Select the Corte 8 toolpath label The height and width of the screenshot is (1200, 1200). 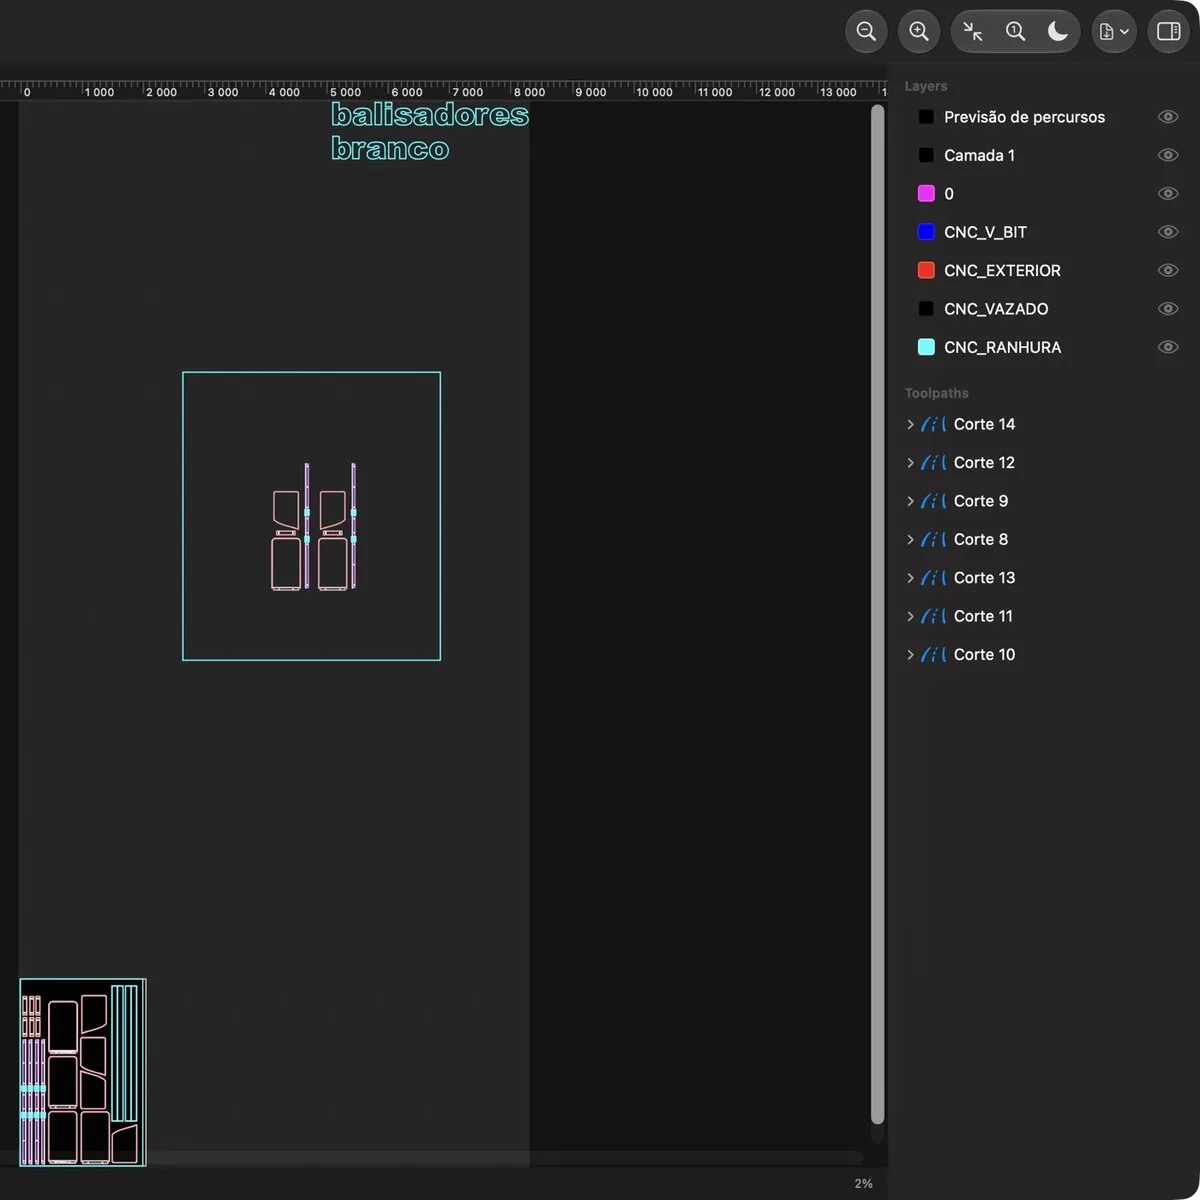click(981, 539)
